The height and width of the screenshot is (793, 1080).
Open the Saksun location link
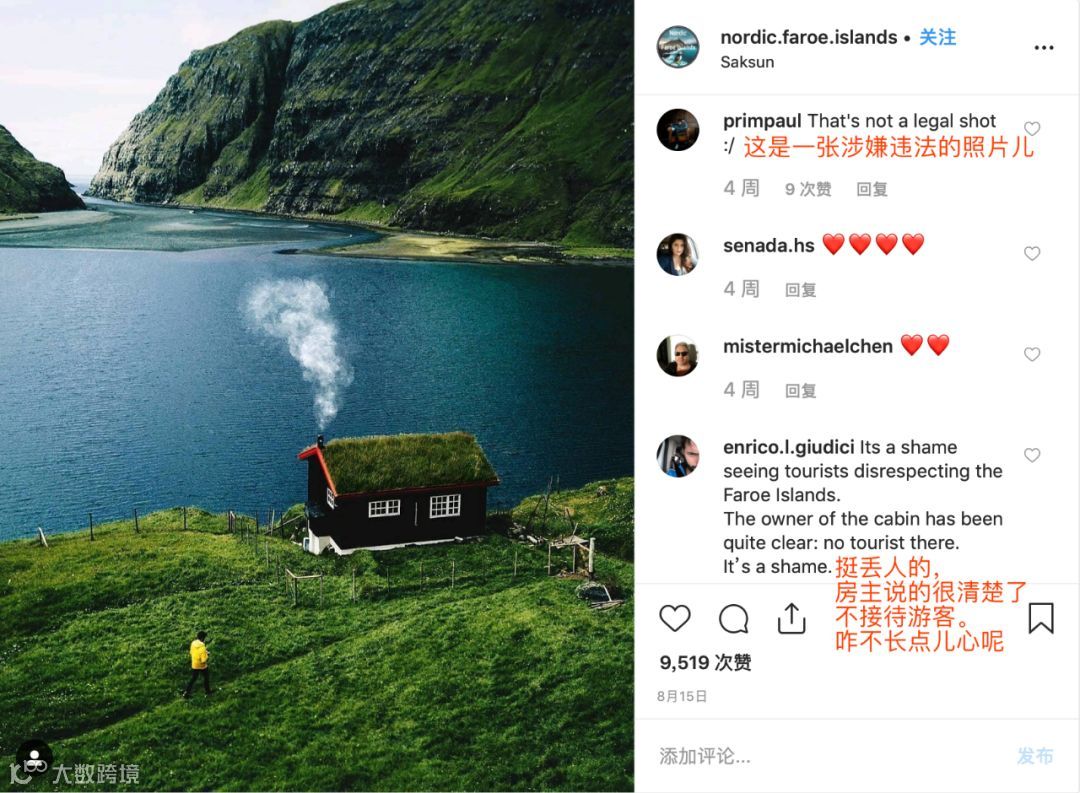[747, 62]
